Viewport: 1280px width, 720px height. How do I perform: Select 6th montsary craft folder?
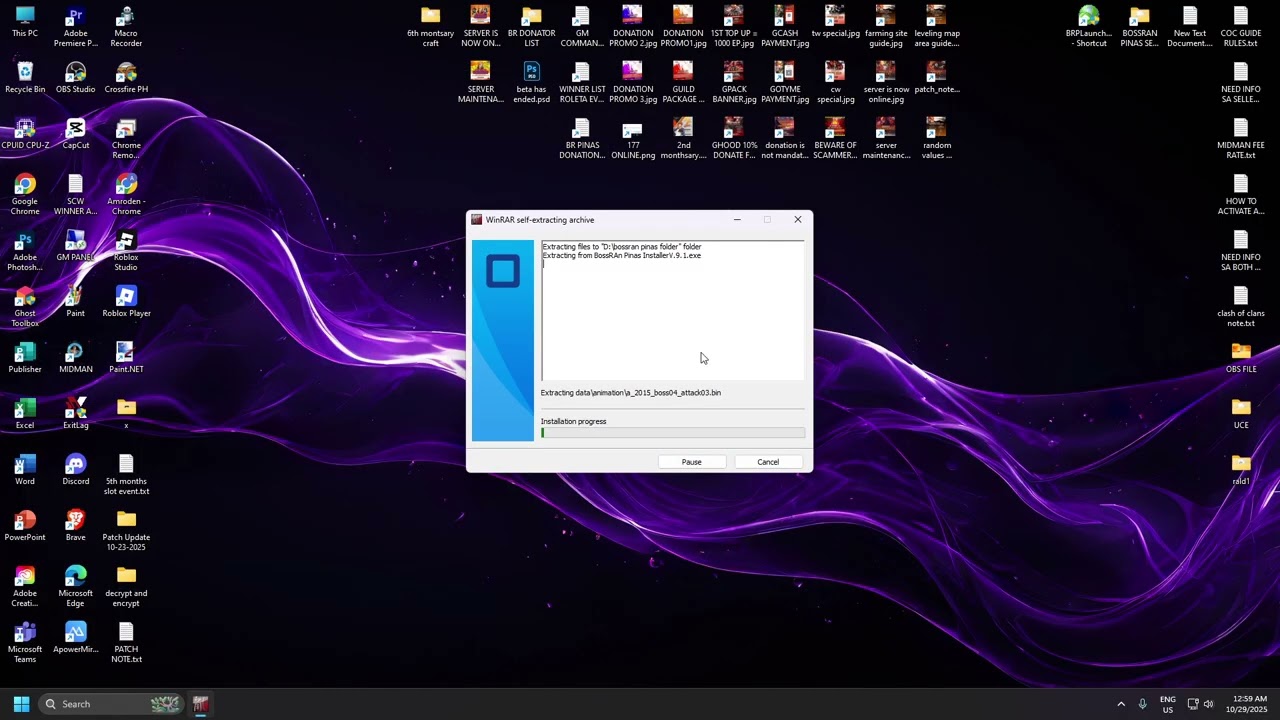(431, 27)
